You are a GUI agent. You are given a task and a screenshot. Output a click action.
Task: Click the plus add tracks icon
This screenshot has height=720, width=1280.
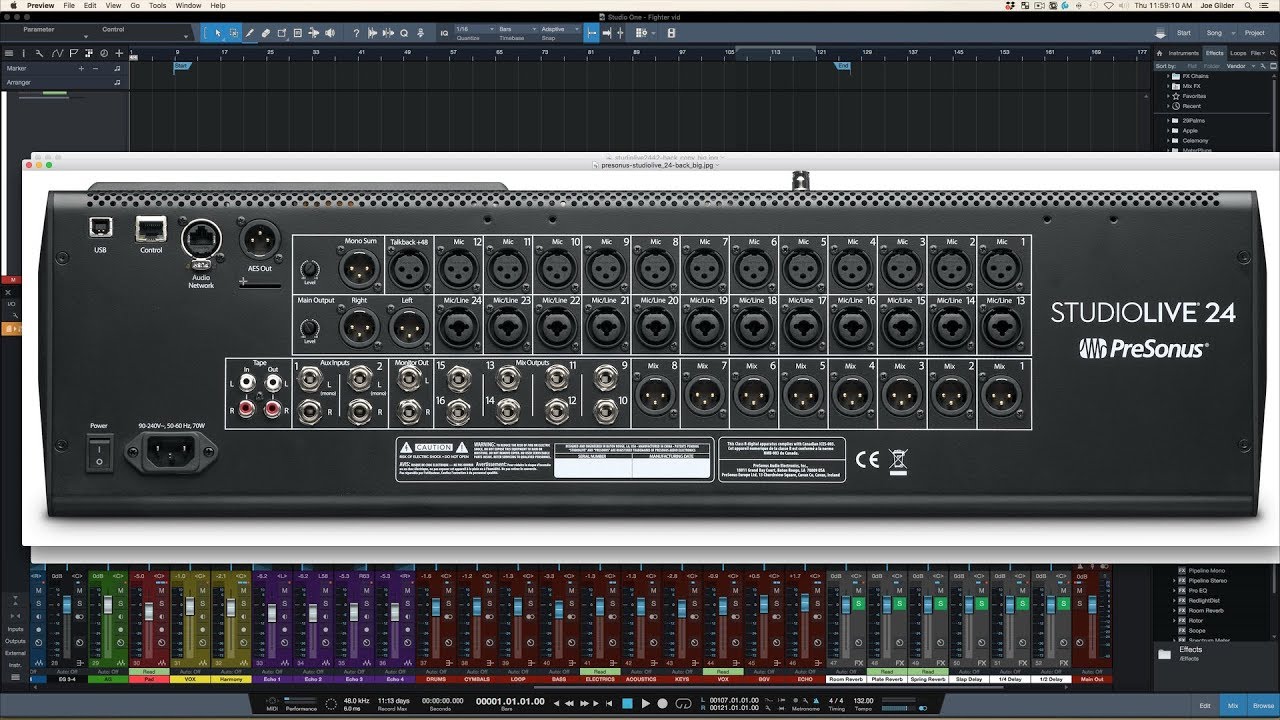point(119,53)
